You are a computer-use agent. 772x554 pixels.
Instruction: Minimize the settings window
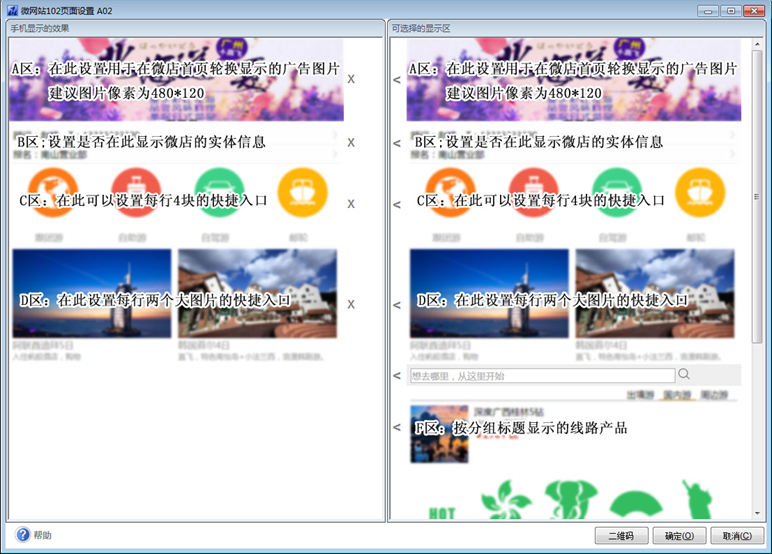(708, 11)
